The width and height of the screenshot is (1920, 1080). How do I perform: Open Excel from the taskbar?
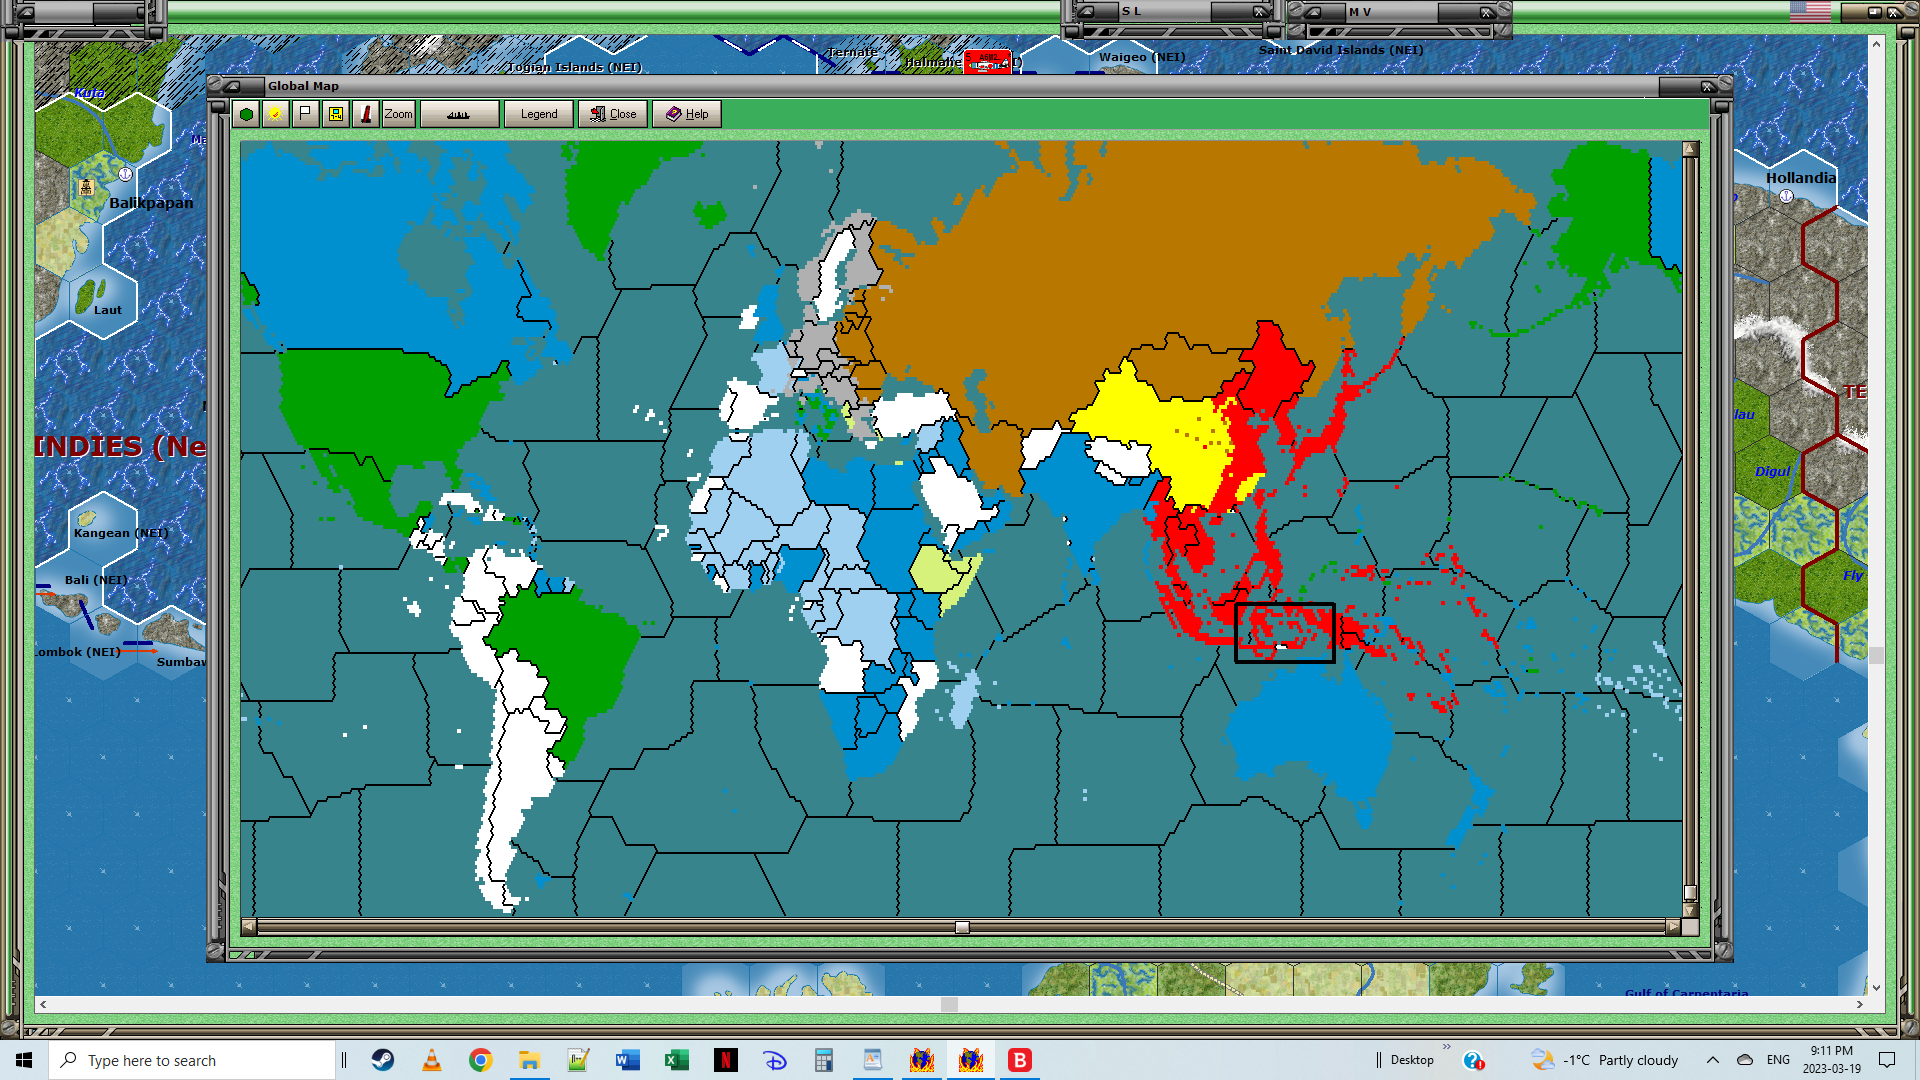pyautogui.click(x=677, y=1060)
